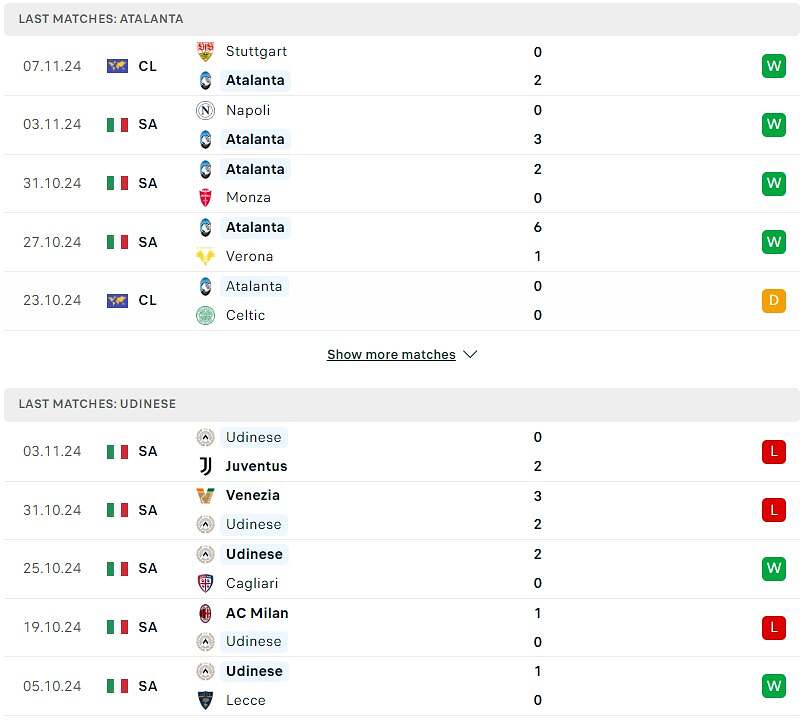This screenshot has width=805, height=720.
Task: Select the Last Matches: Udinese header
Action: (402, 404)
